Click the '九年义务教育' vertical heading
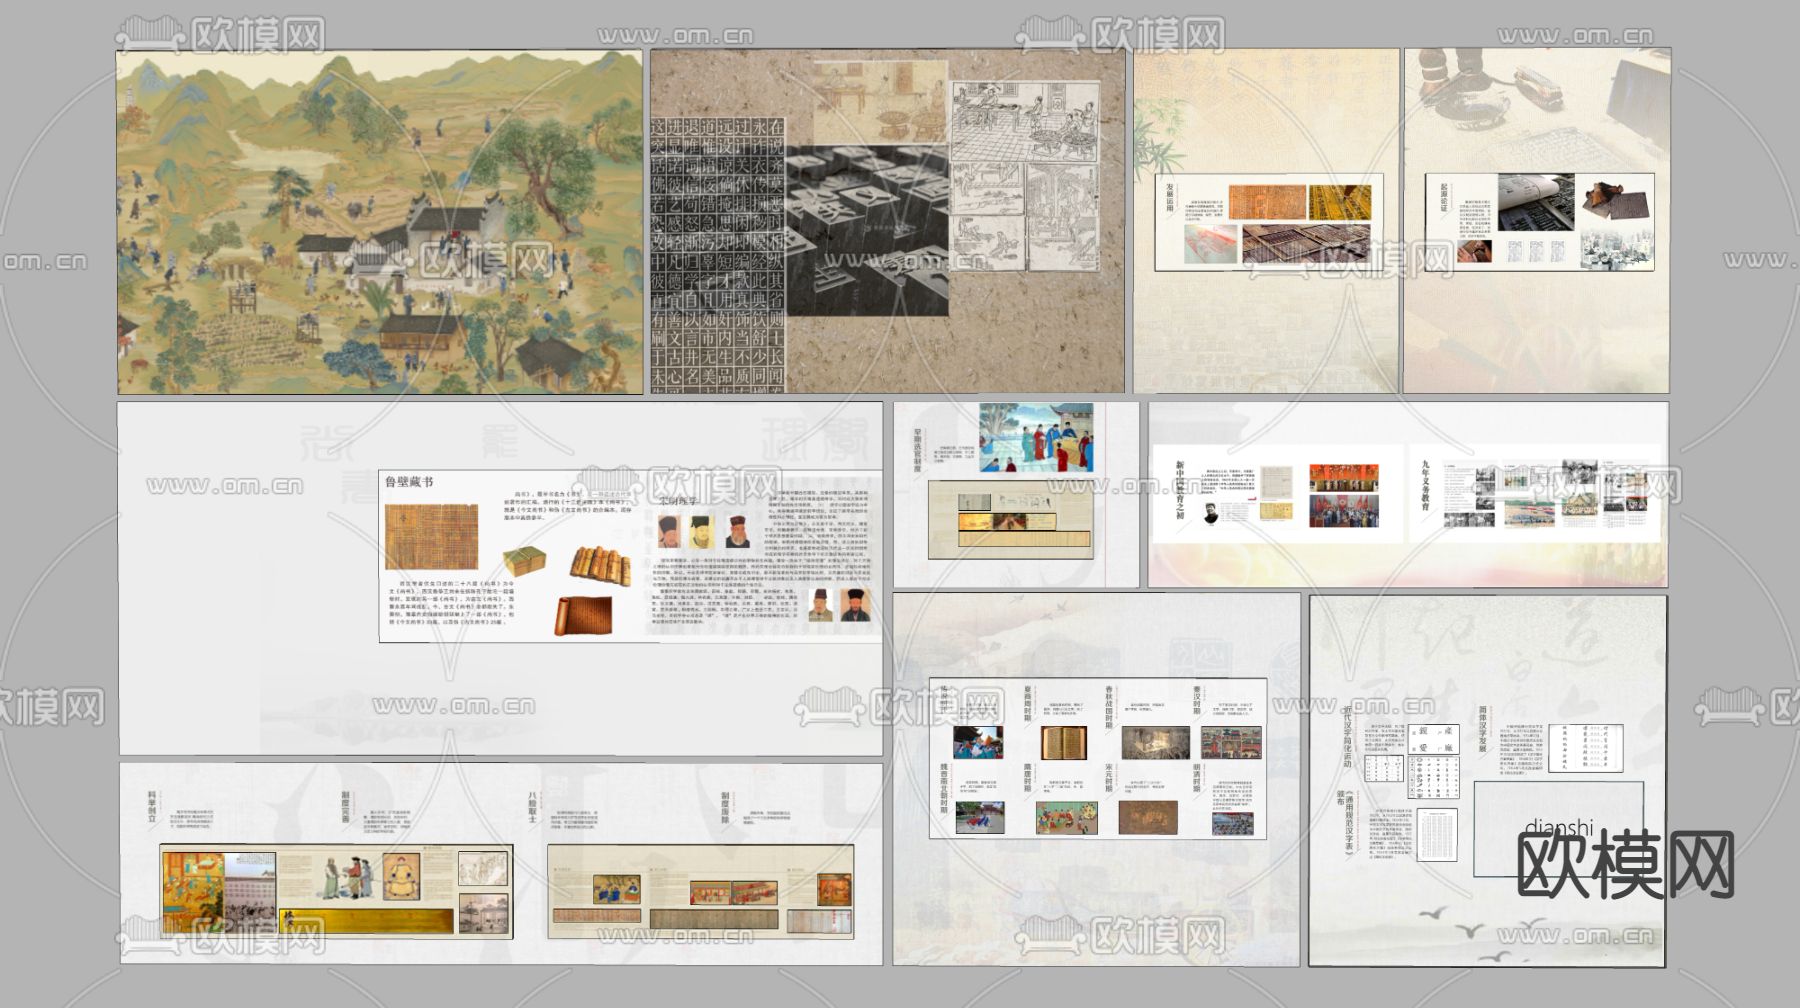 [x=1425, y=486]
